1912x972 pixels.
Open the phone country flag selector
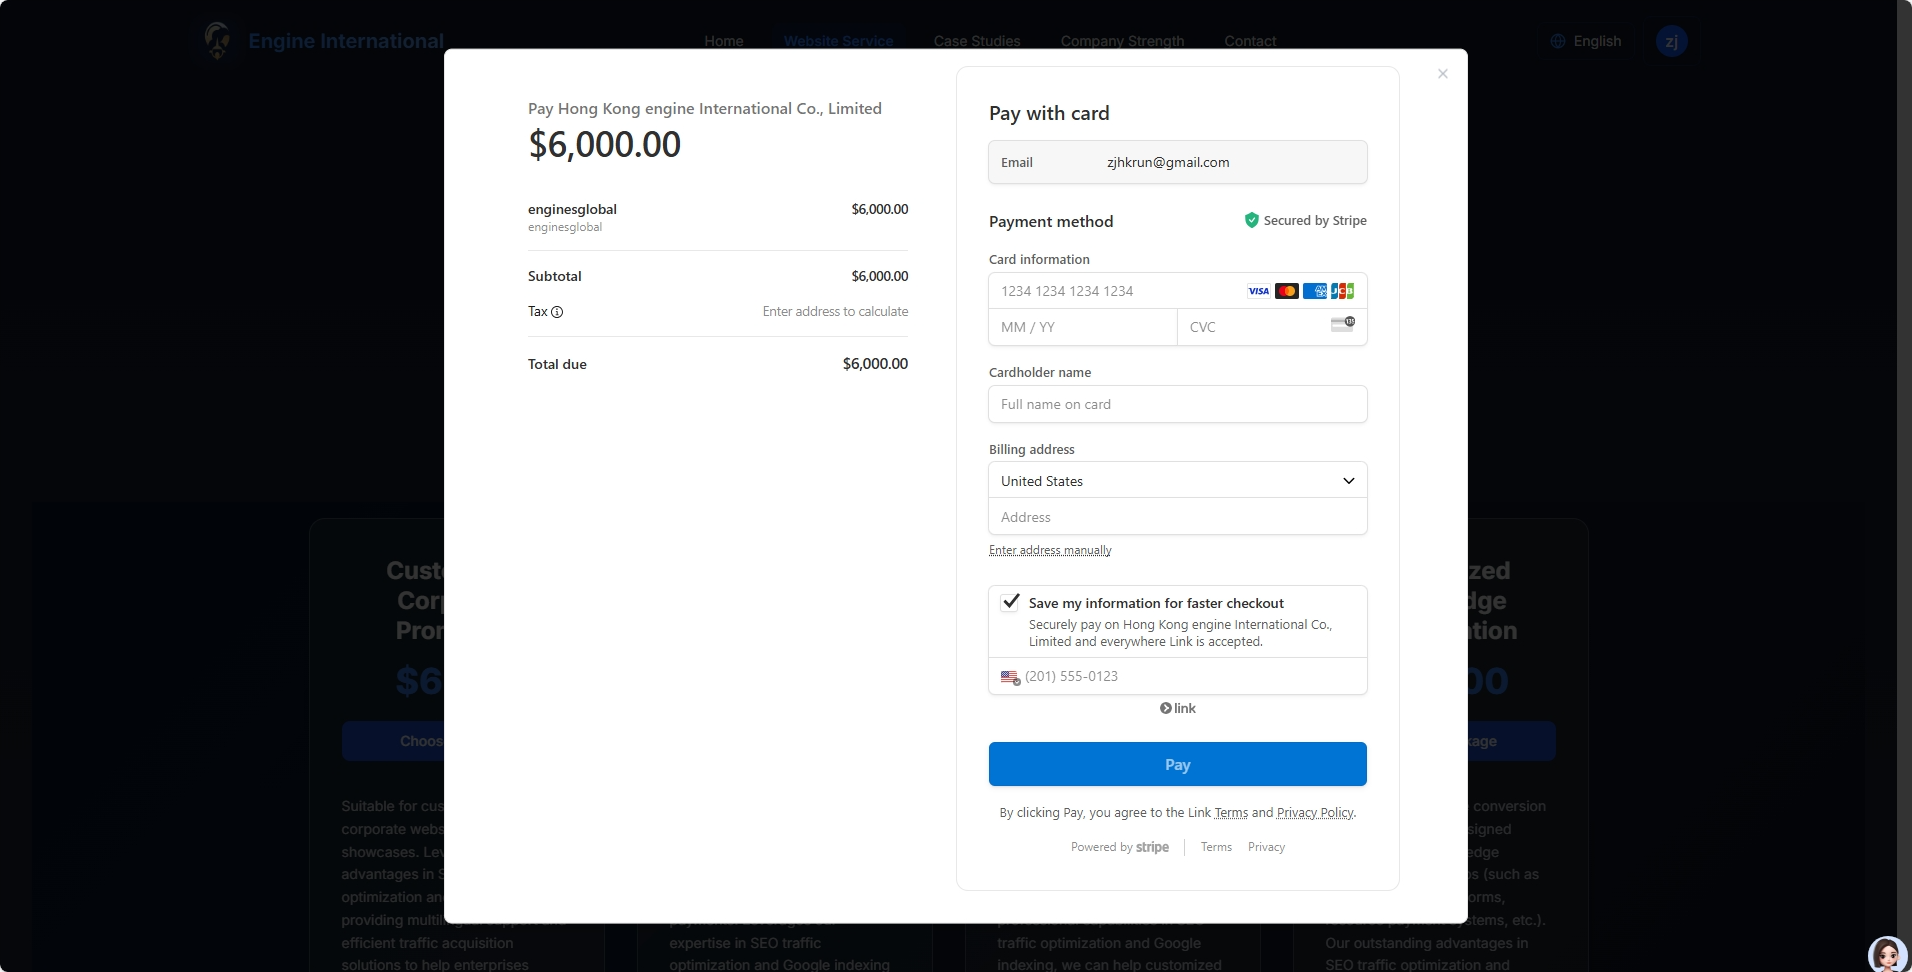[1010, 677]
